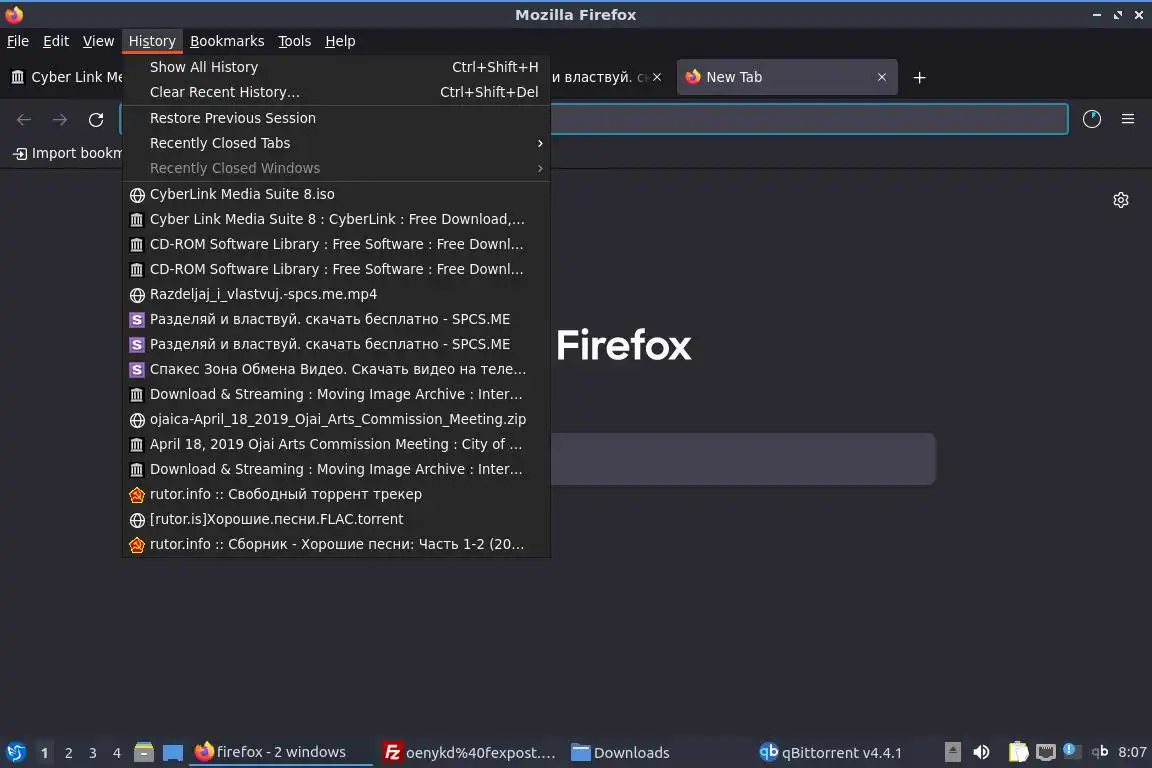Open qBittorrent v4.4.1 taskbar entry

tap(830, 753)
